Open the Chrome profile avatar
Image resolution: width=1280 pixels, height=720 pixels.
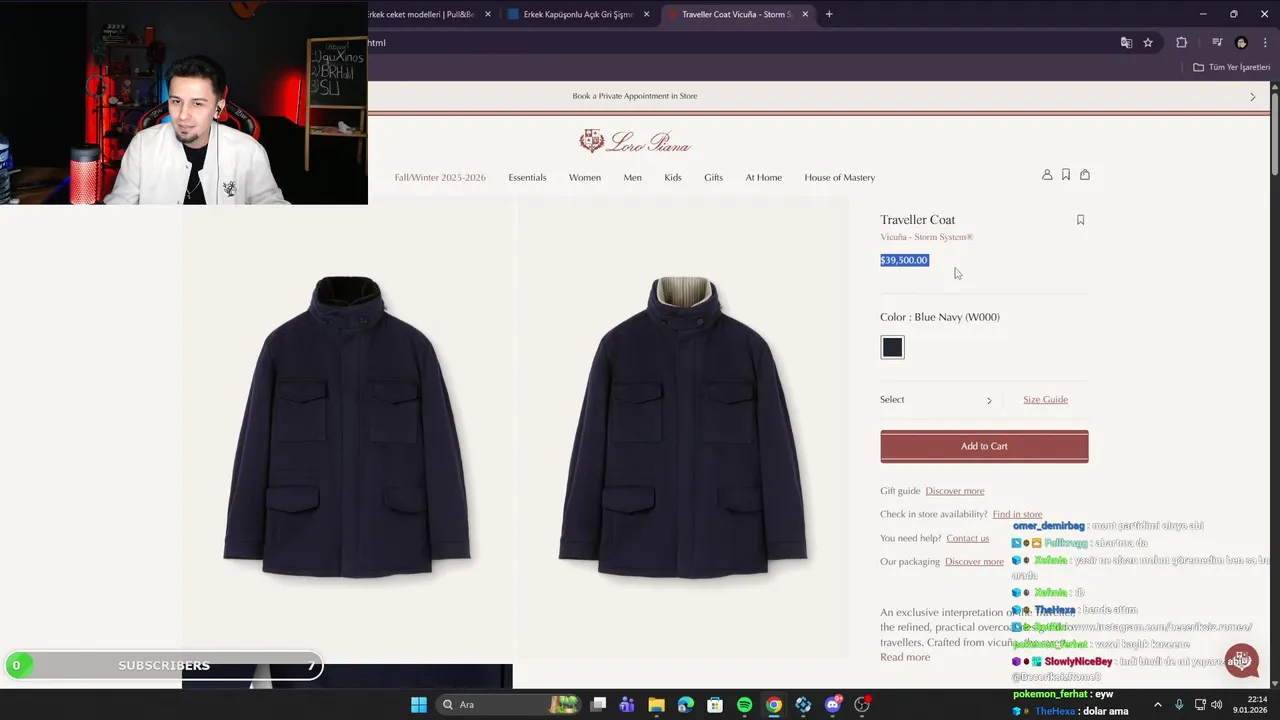pyautogui.click(x=1241, y=43)
